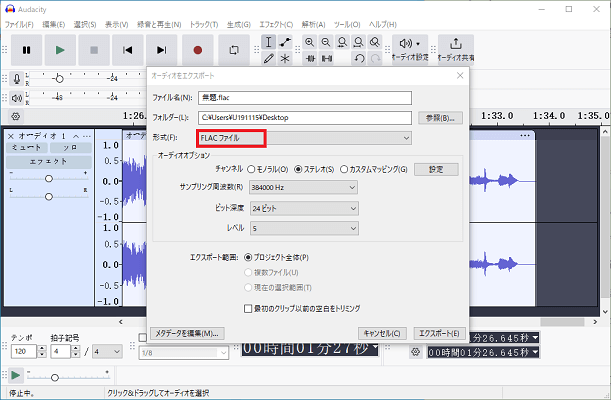The image size is (611, 400).
Task: Click the Stop transport button
Action: point(94,50)
